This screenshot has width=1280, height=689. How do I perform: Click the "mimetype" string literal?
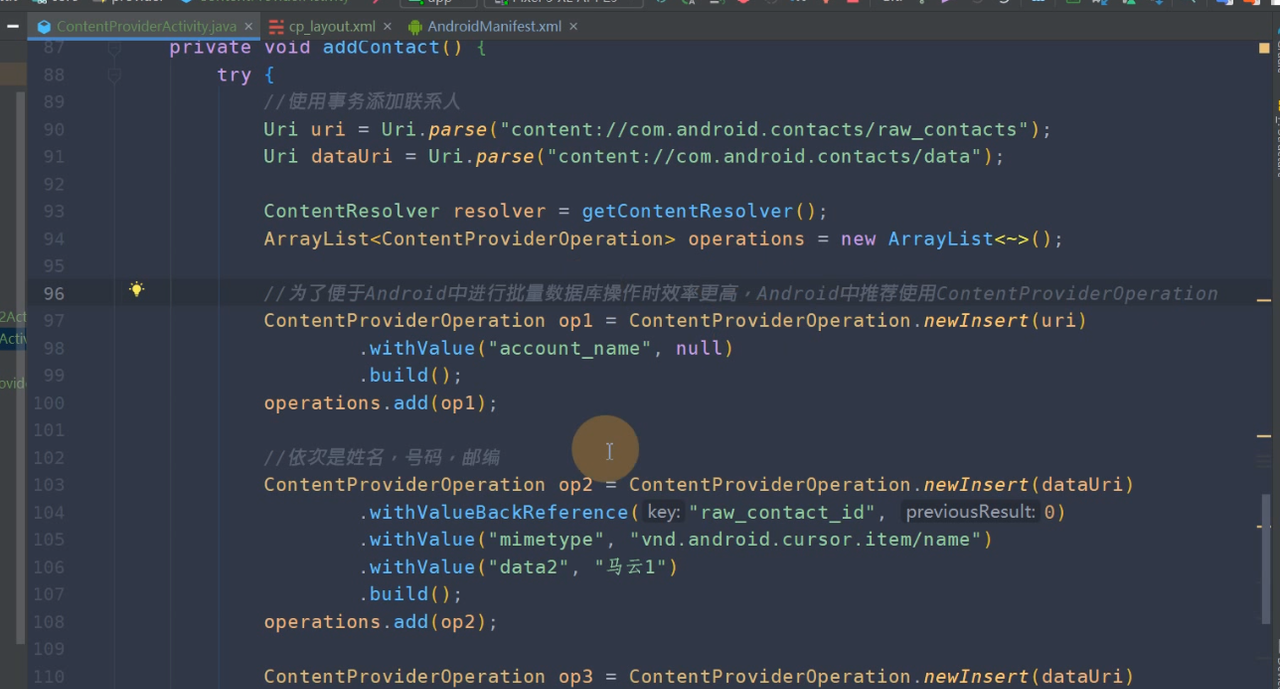[x=546, y=539]
